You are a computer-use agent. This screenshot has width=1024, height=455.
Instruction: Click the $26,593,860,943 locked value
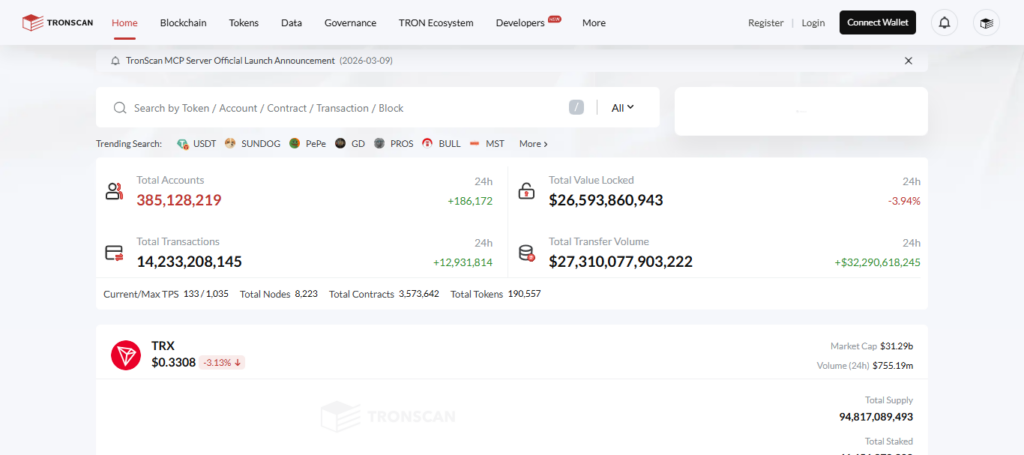click(606, 200)
